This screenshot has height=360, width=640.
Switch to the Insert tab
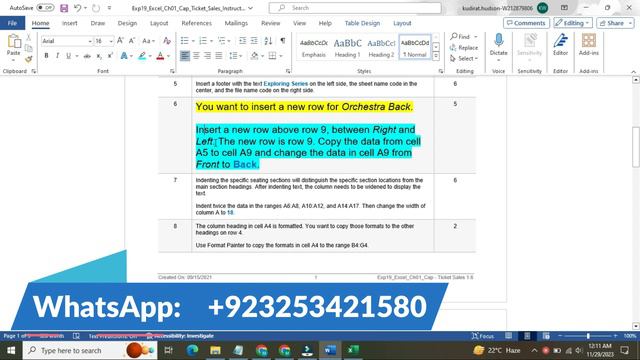[x=69, y=23]
